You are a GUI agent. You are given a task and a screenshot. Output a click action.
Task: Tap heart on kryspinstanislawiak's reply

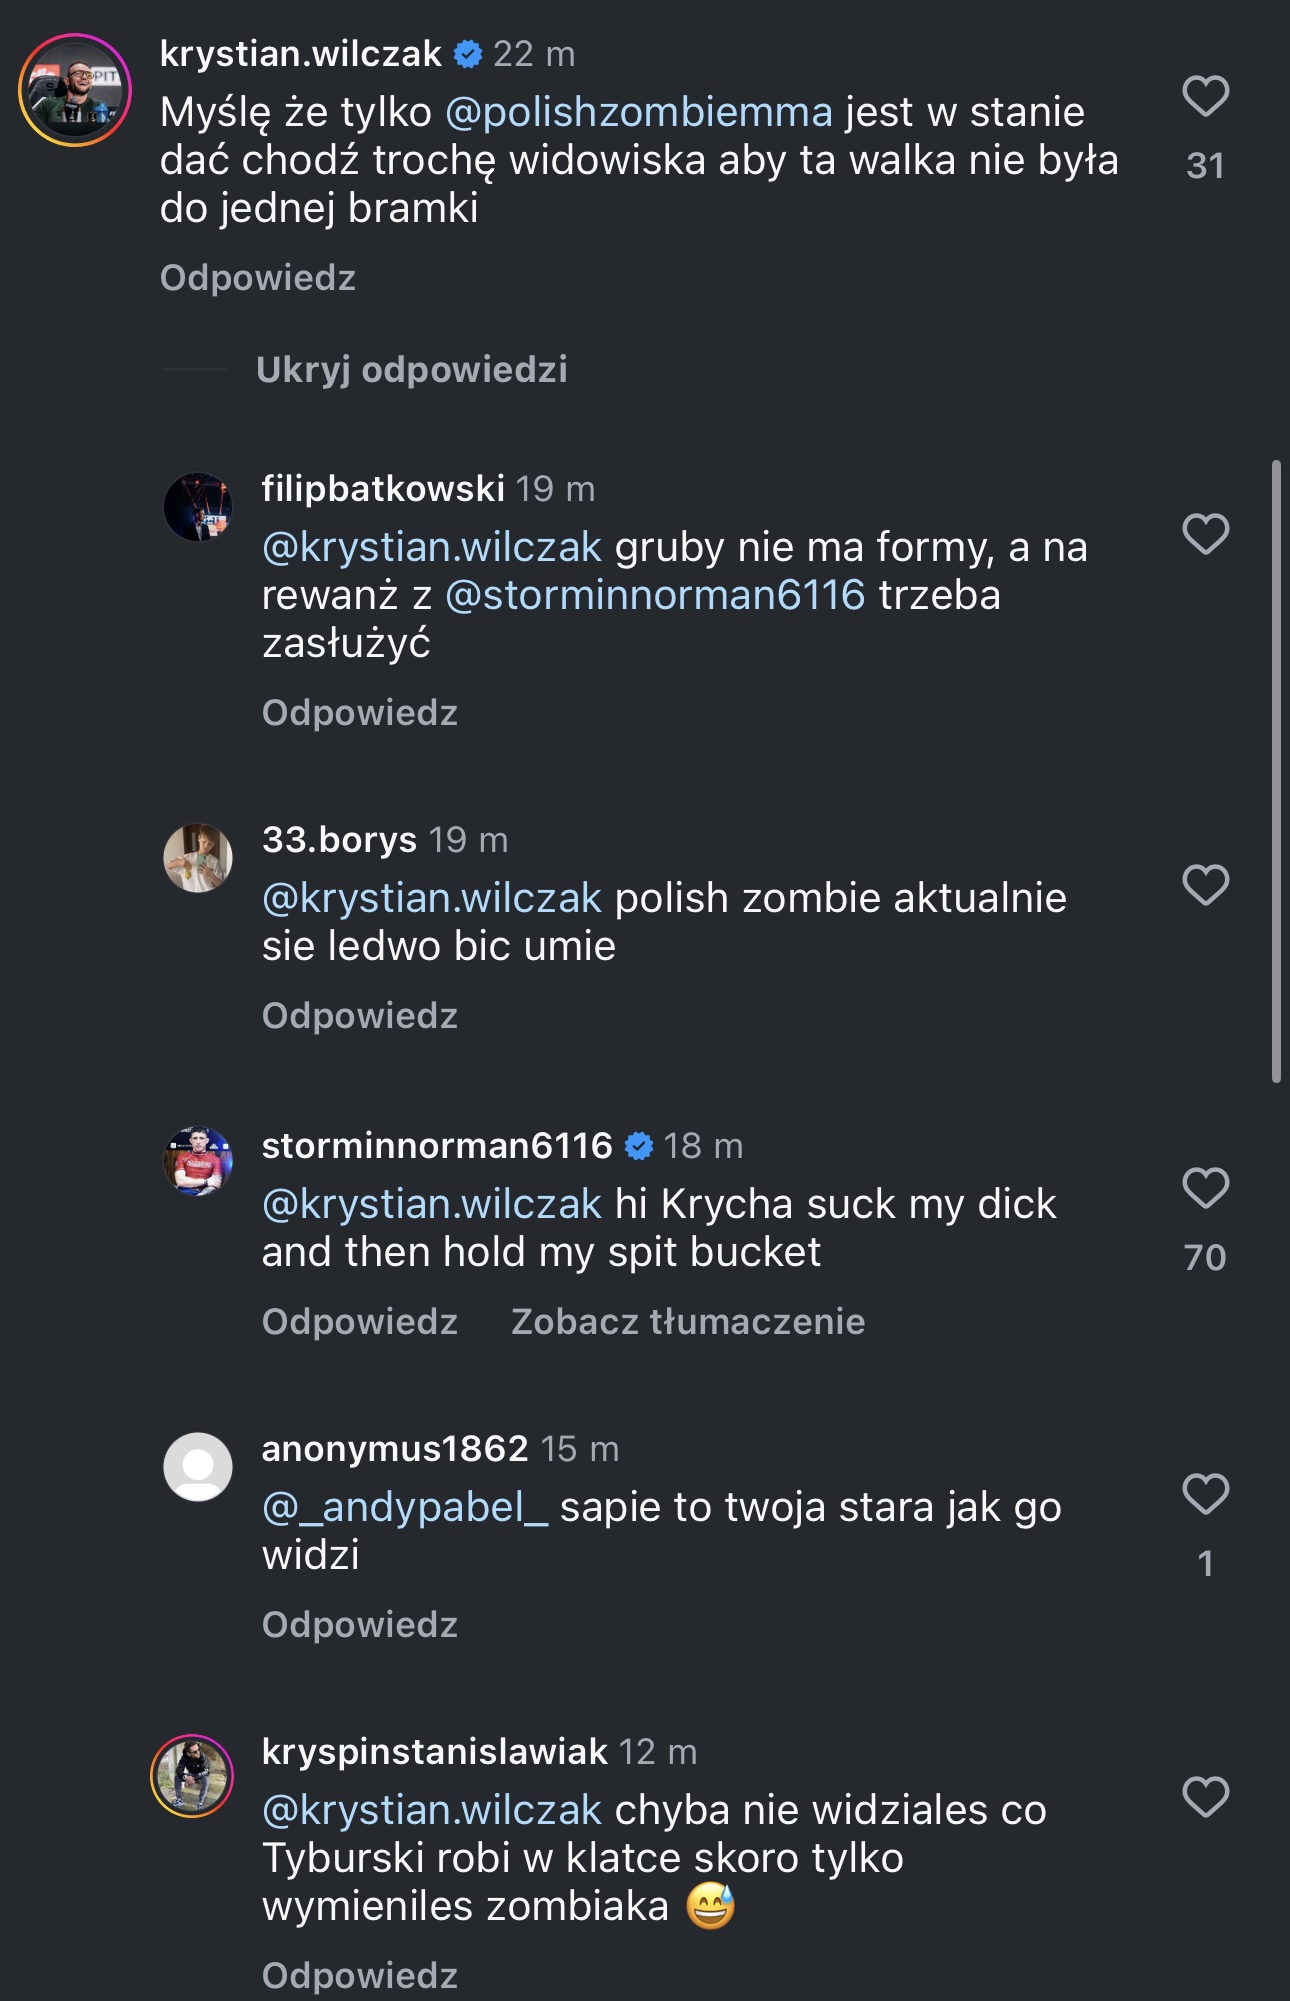(x=1205, y=1797)
